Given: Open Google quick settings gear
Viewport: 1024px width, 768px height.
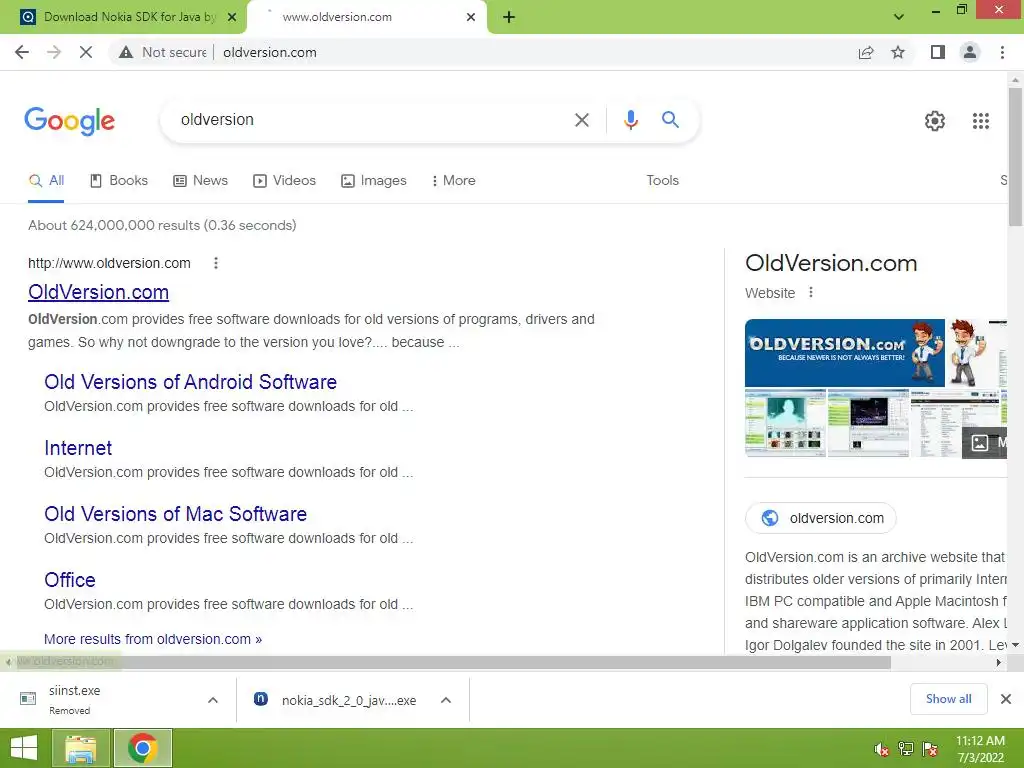Looking at the screenshot, I should [935, 121].
